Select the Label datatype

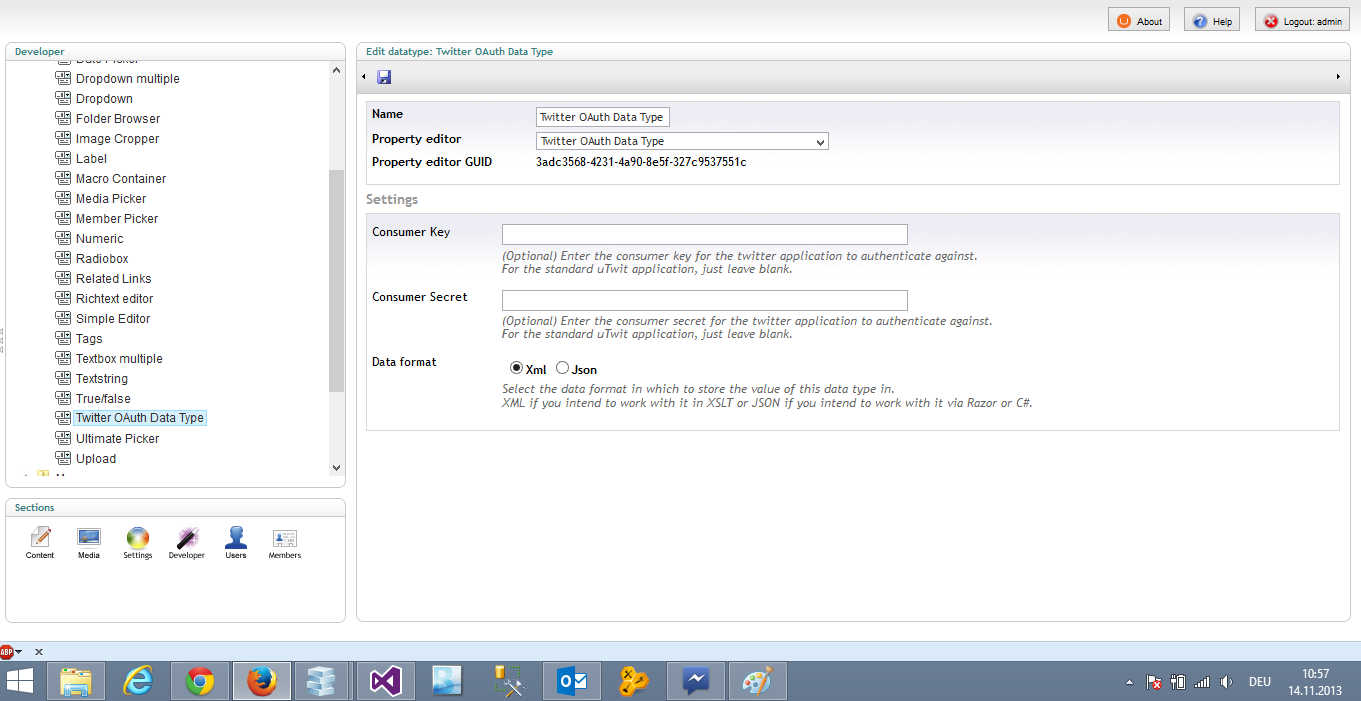pos(91,158)
